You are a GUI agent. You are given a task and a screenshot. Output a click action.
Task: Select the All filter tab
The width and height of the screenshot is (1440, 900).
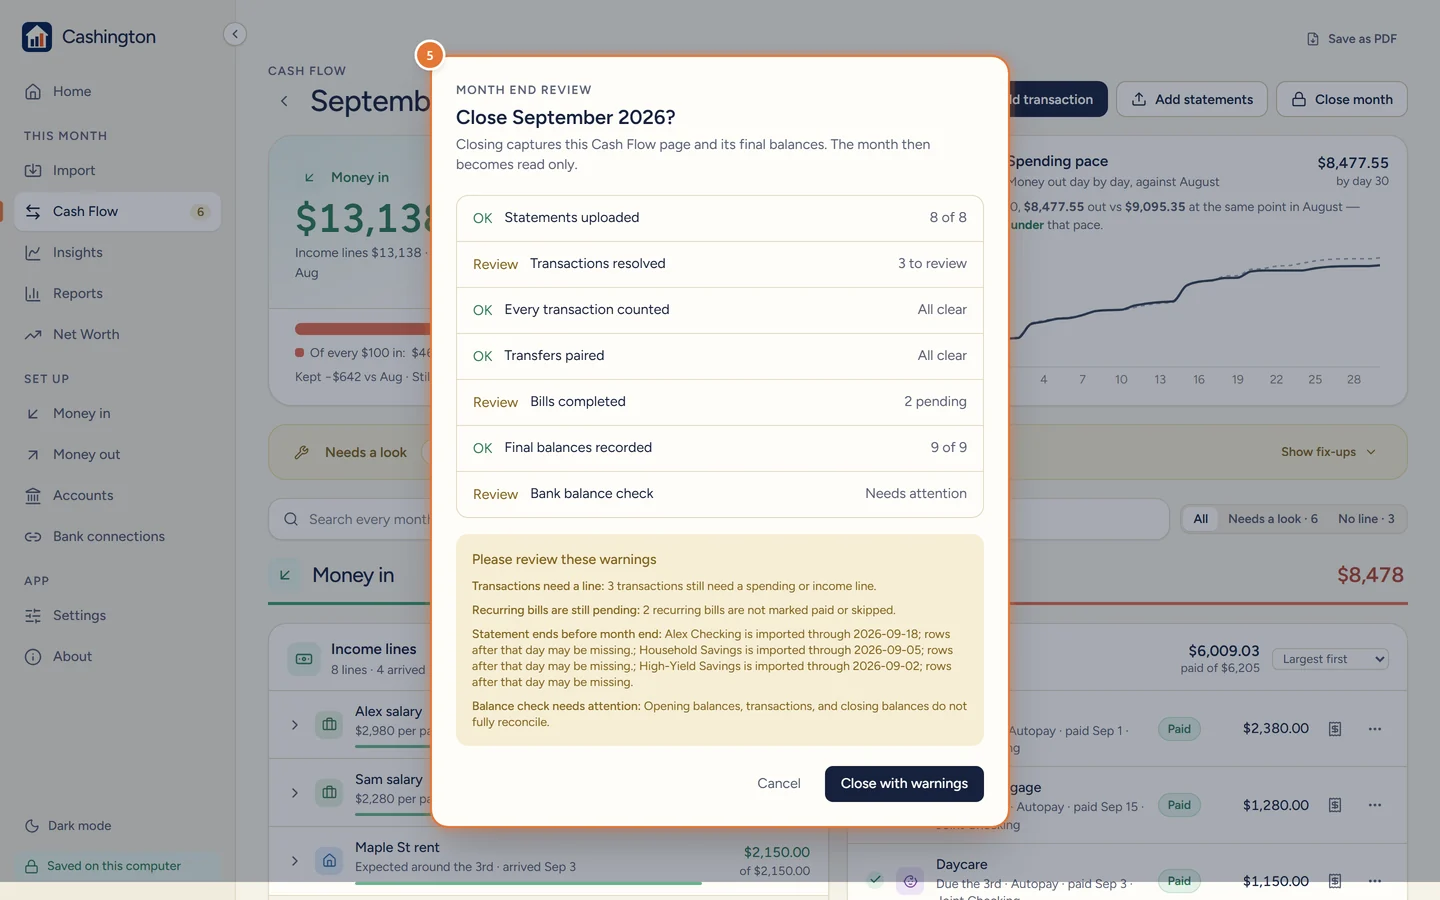pyautogui.click(x=1200, y=519)
